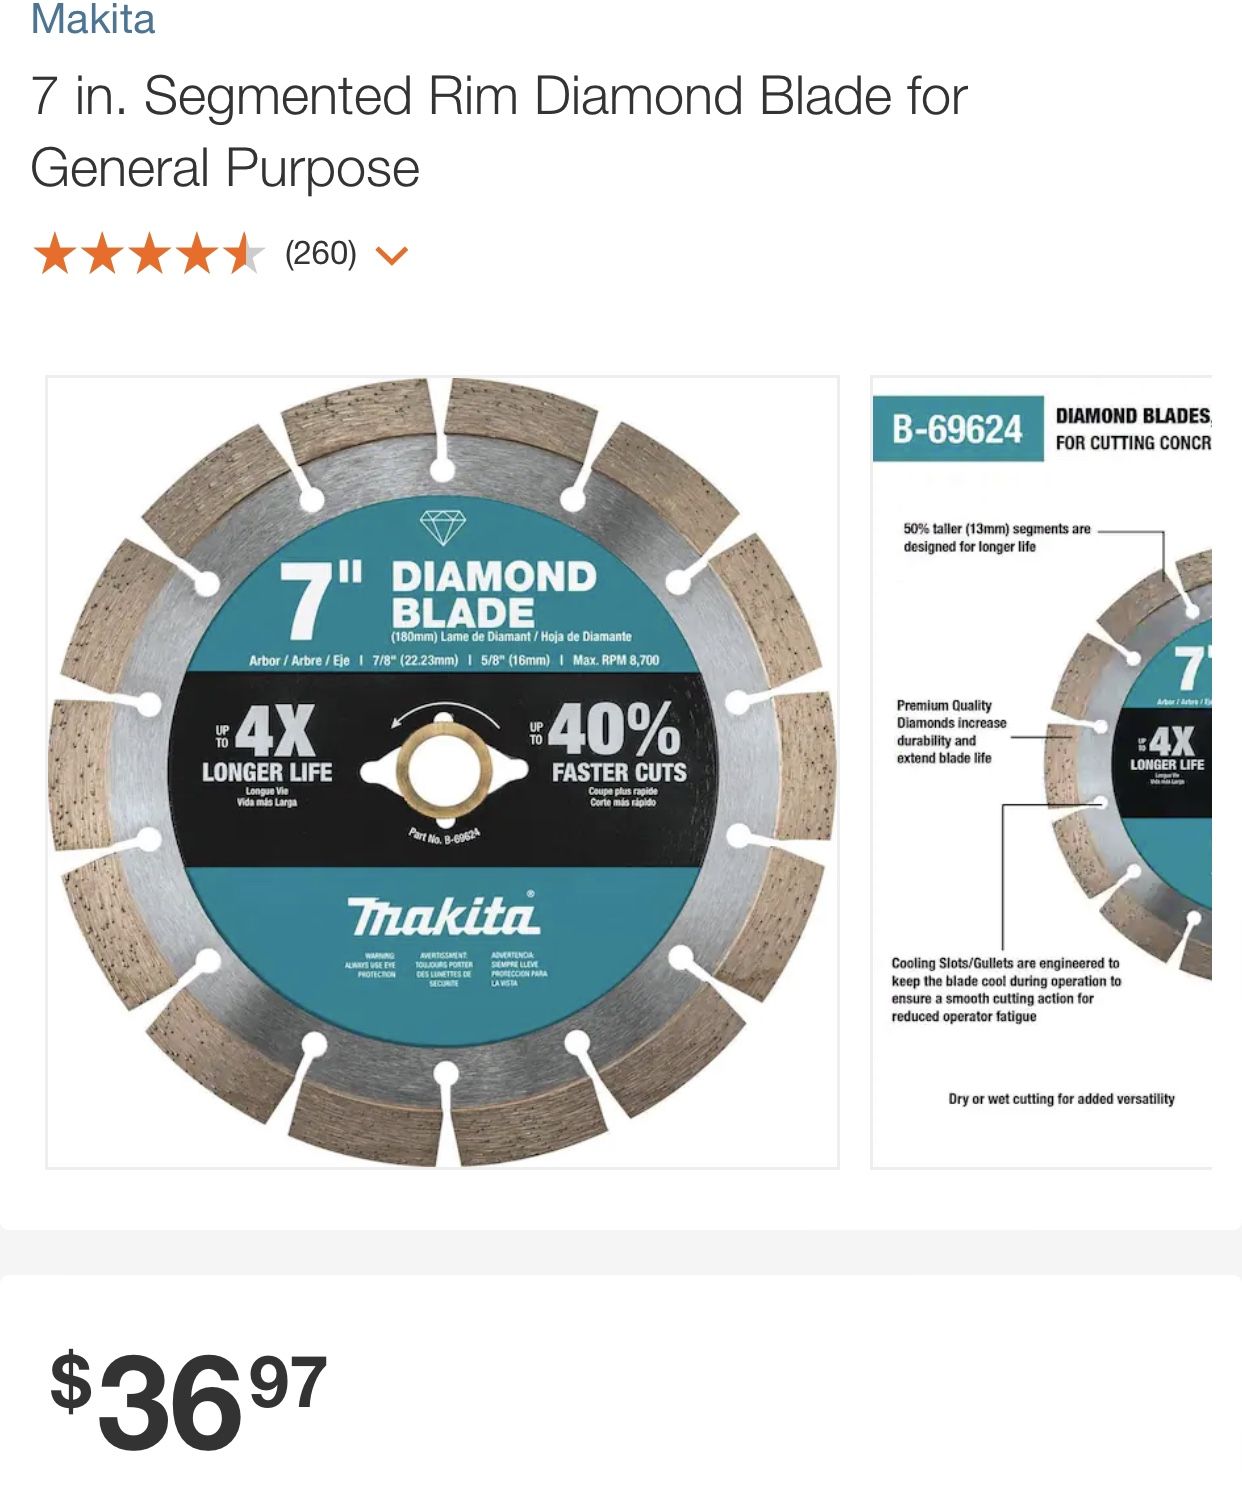Click the "4X Longer Life" label on the blade

[267, 752]
